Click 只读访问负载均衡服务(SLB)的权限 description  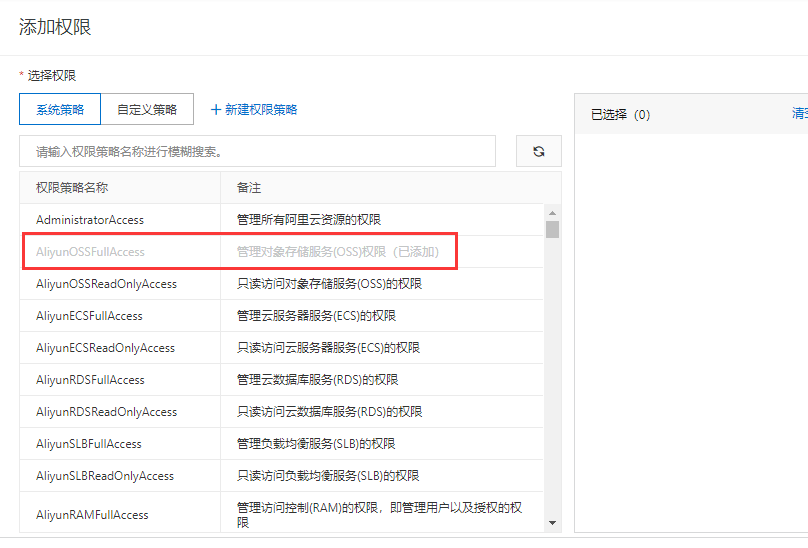pos(328,475)
